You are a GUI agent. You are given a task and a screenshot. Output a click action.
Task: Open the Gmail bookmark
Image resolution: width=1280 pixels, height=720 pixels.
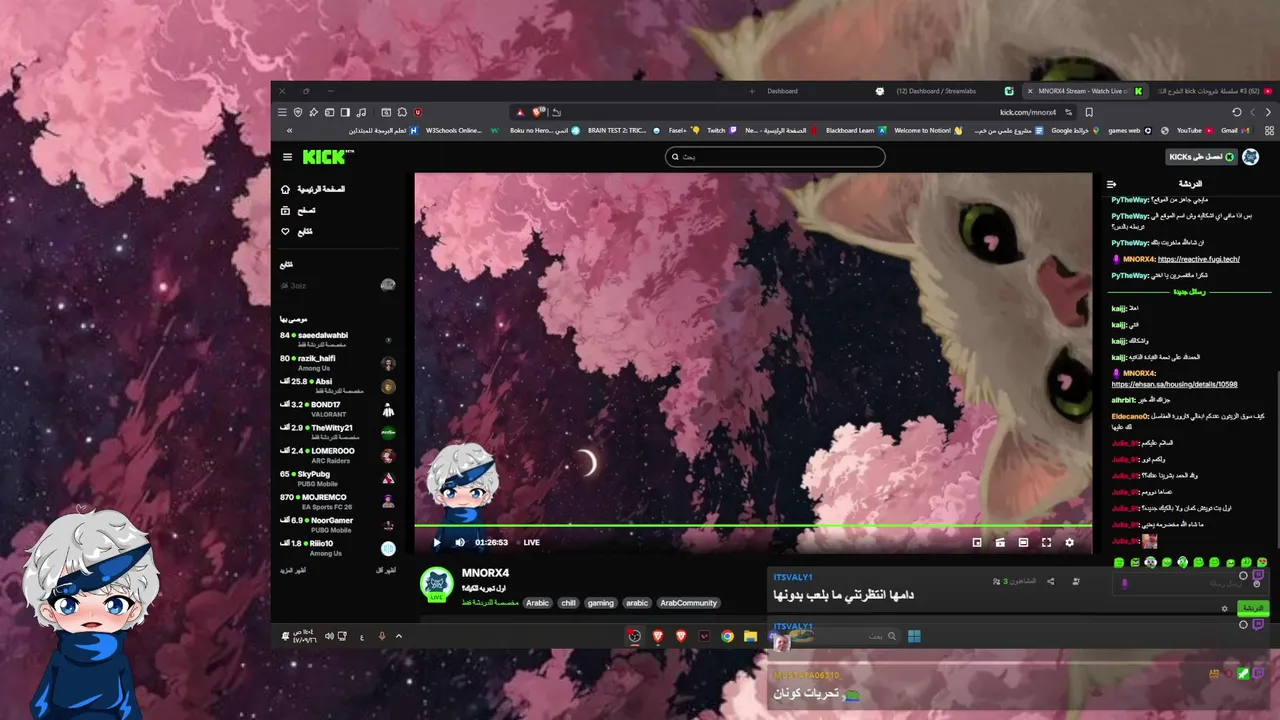1235,130
